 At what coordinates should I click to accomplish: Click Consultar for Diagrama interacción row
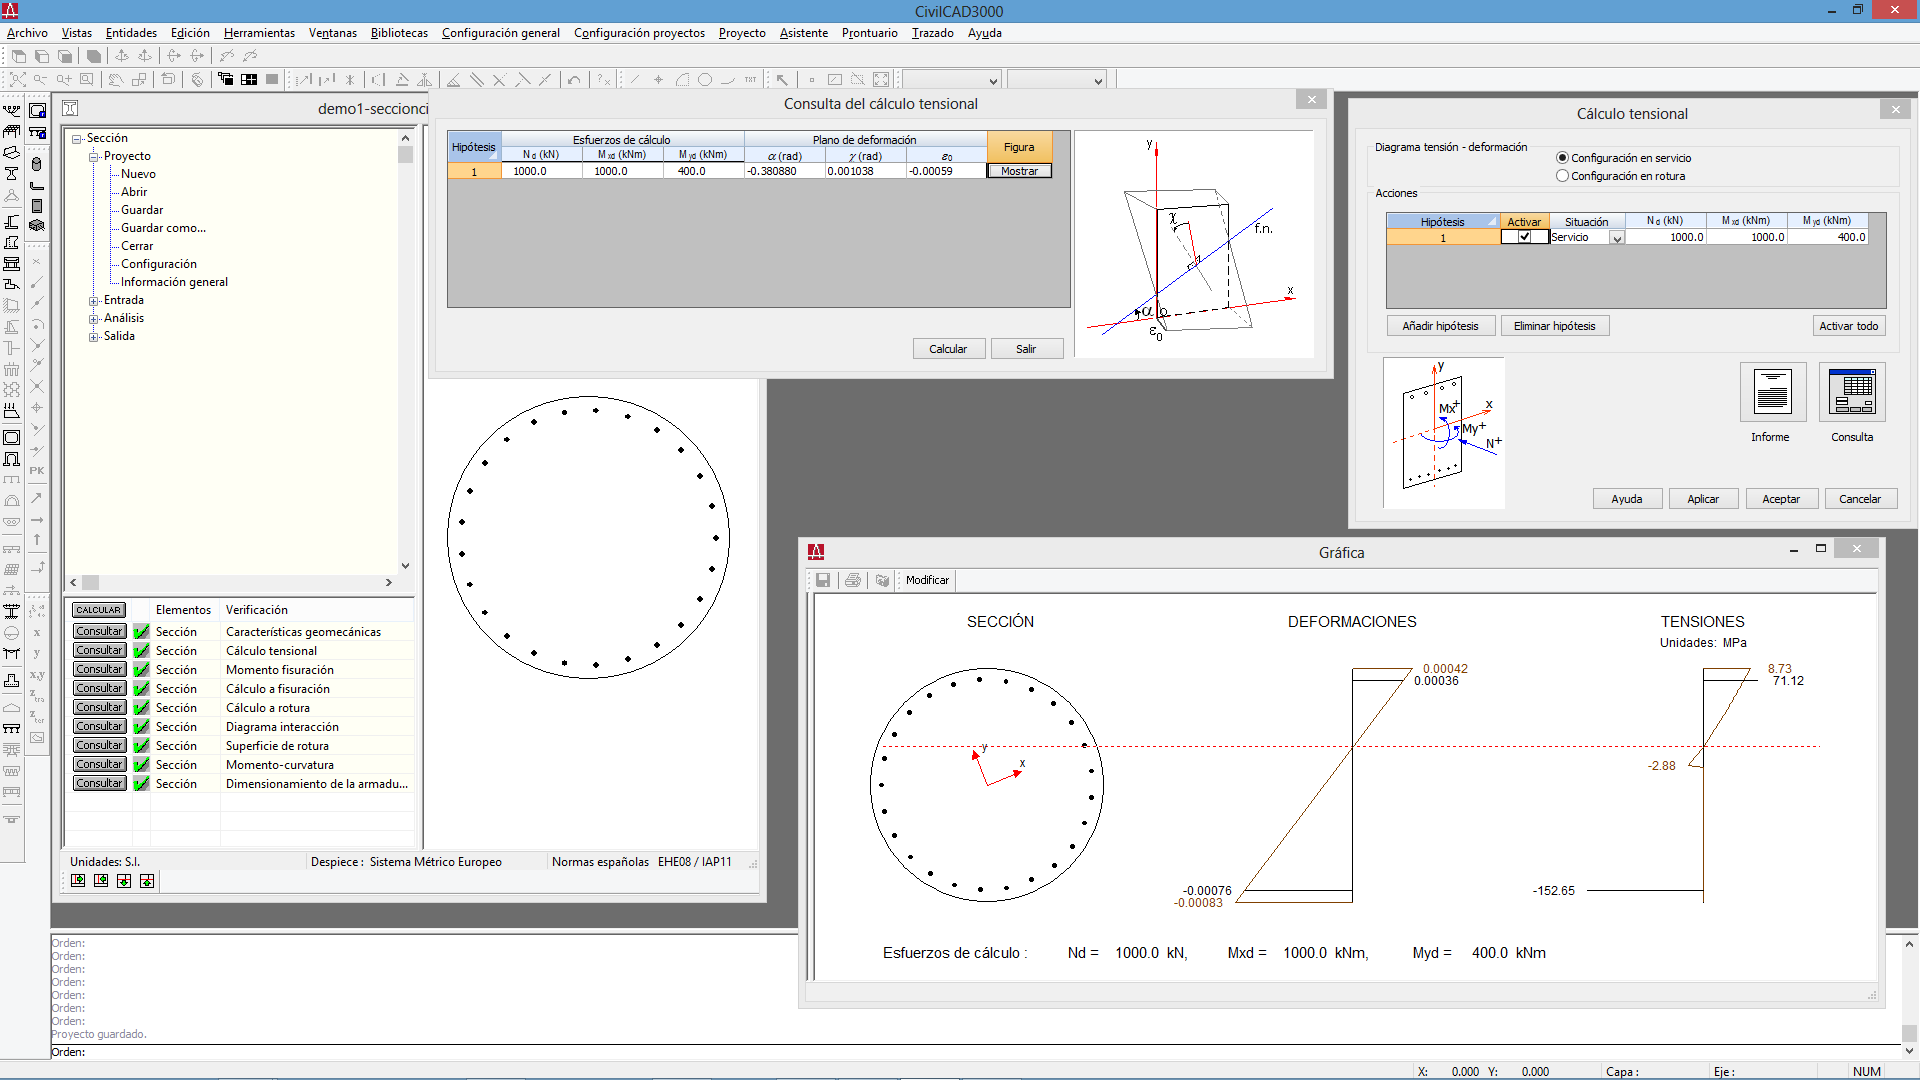(x=99, y=727)
